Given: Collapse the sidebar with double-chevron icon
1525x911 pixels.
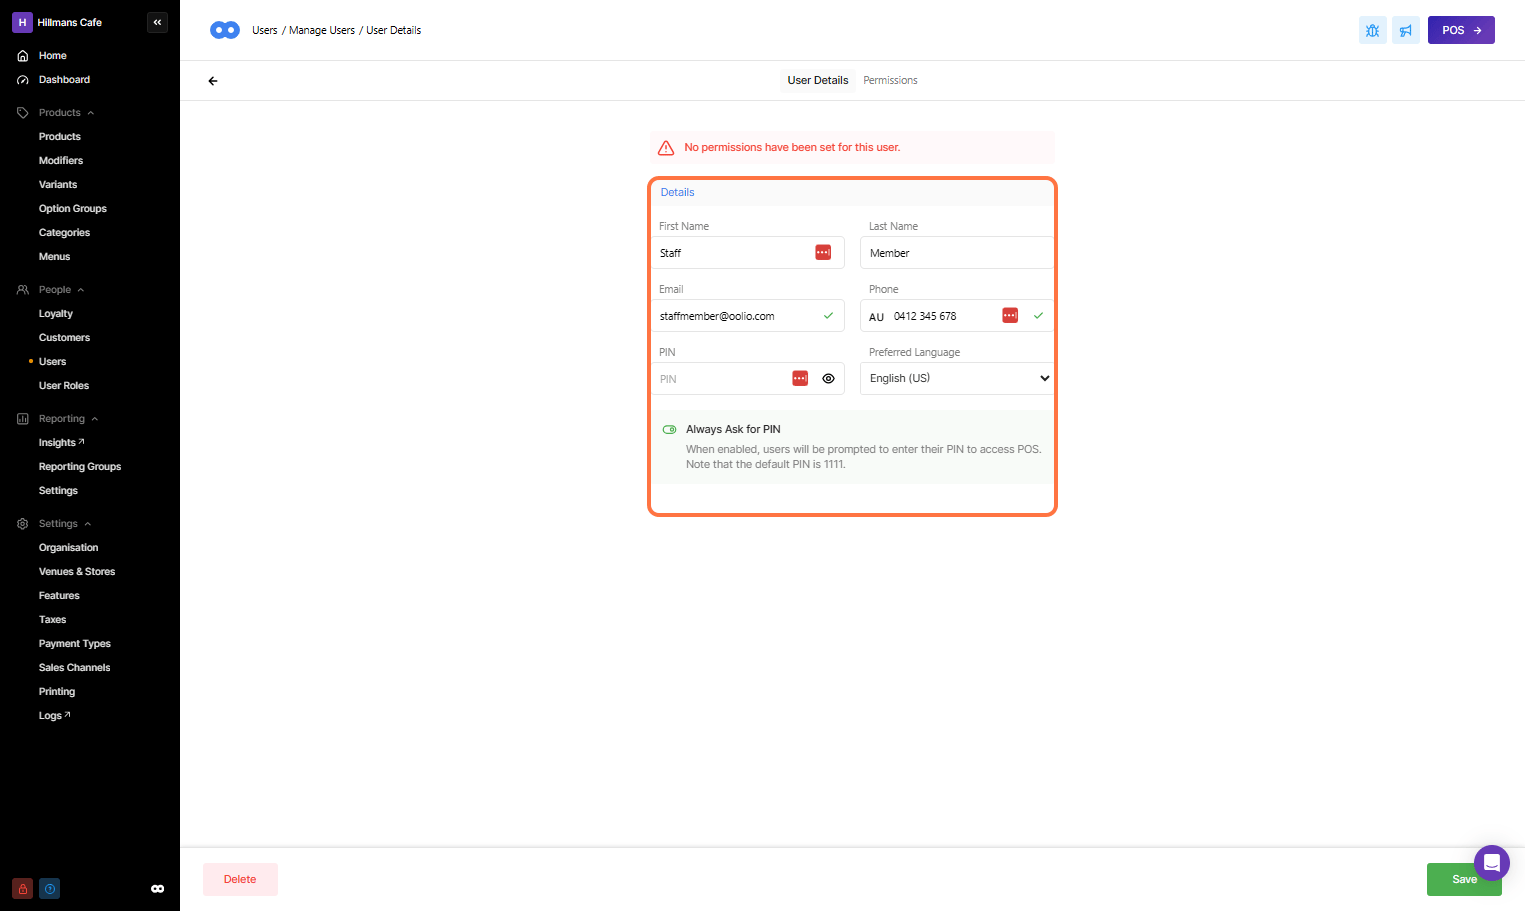Looking at the screenshot, I should tap(157, 22).
